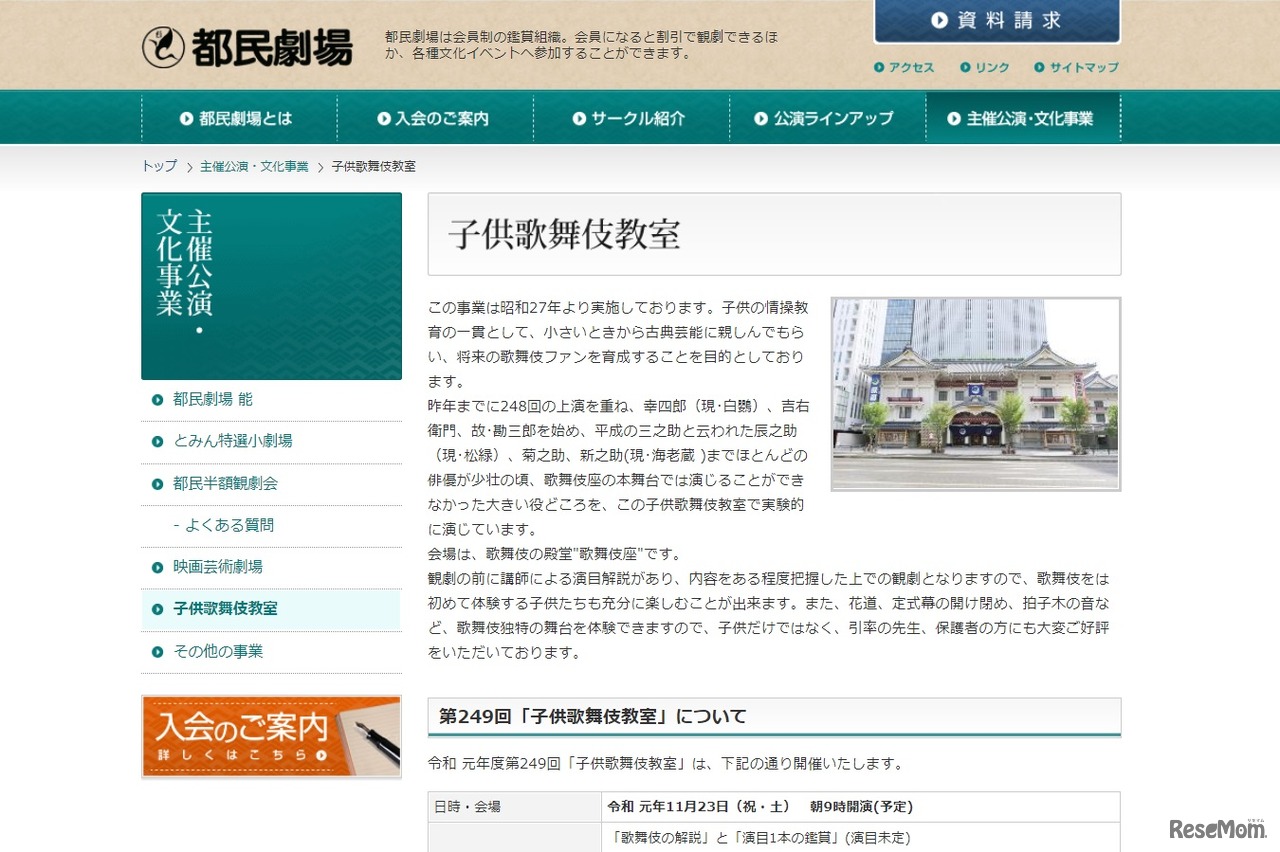
Task: Click the arrow bullet beside とみん特選小劇場
Action: pyautogui.click(x=158, y=440)
